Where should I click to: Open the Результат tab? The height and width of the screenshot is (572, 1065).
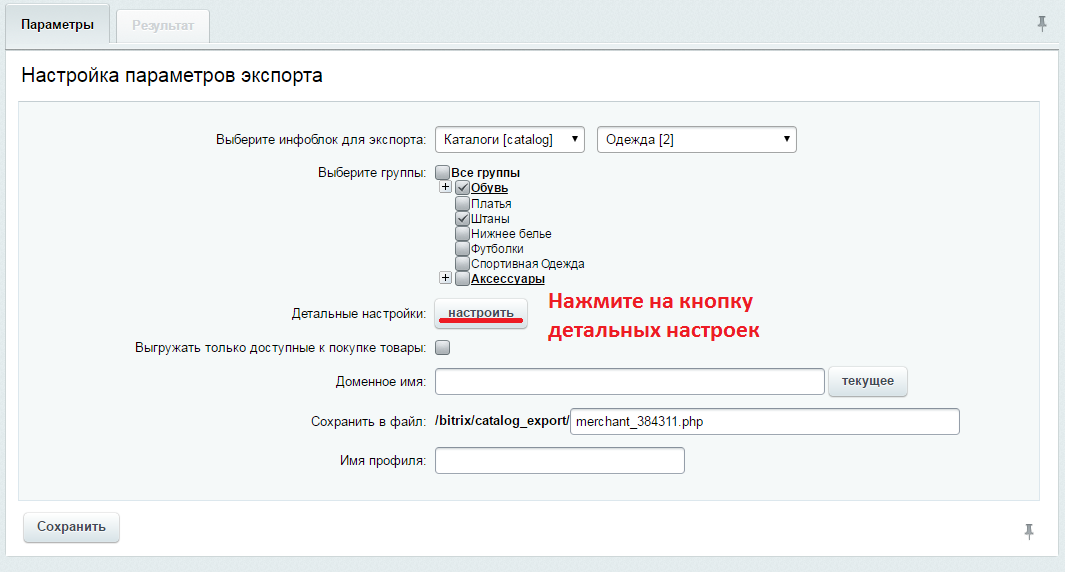(x=163, y=25)
